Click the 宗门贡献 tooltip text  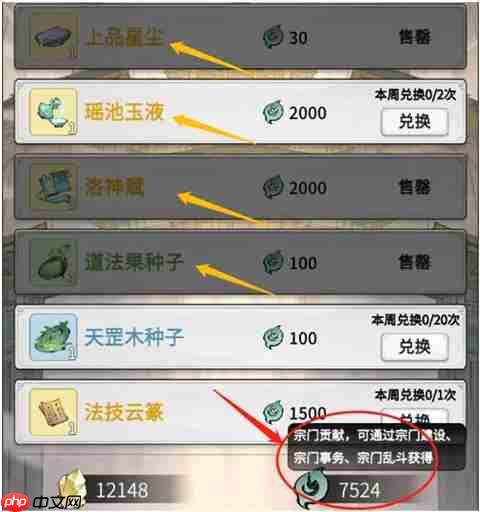pos(373,447)
